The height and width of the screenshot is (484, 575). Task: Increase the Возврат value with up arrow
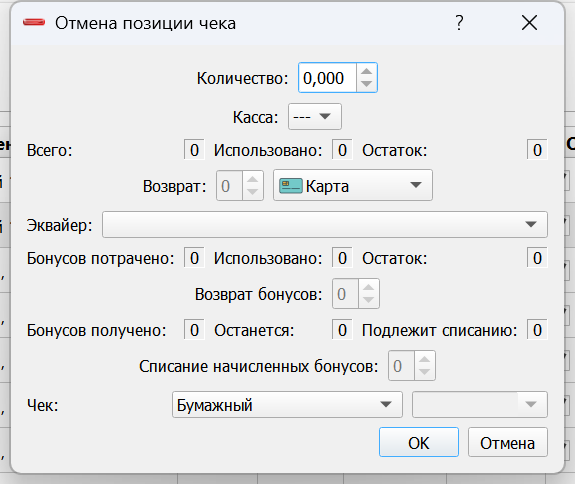coord(252,179)
